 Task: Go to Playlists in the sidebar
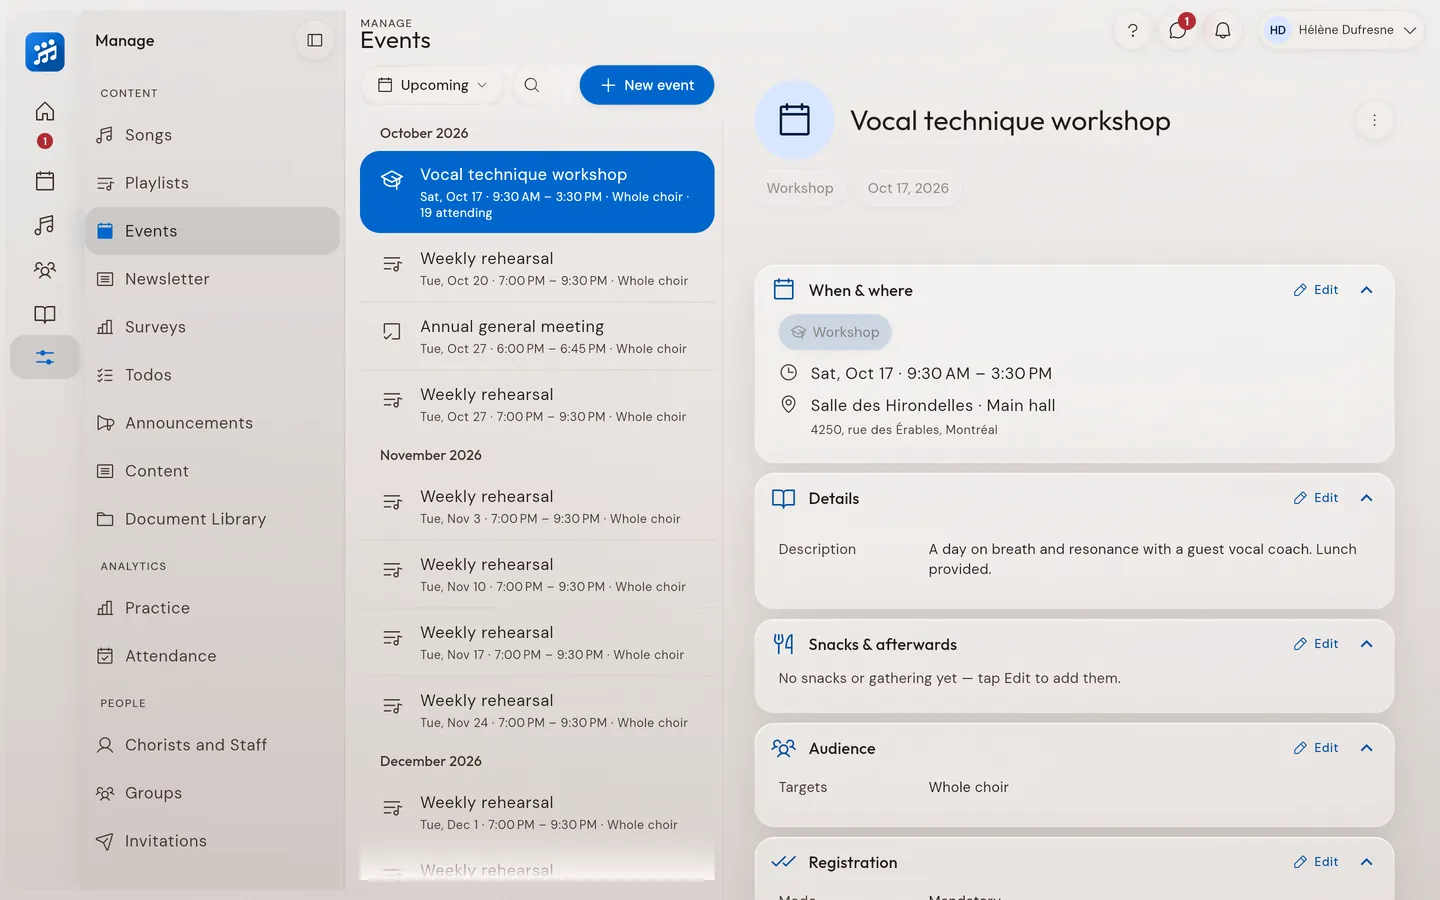pyautogui.click(x=212, y=183)
